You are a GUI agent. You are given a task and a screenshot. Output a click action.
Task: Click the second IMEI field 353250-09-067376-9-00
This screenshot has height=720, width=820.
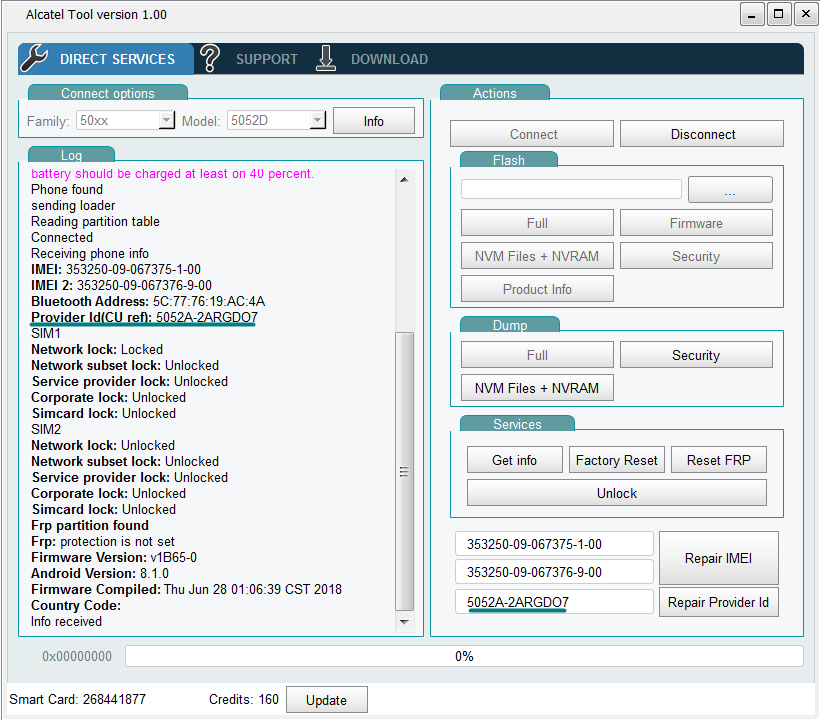point(554,572)
